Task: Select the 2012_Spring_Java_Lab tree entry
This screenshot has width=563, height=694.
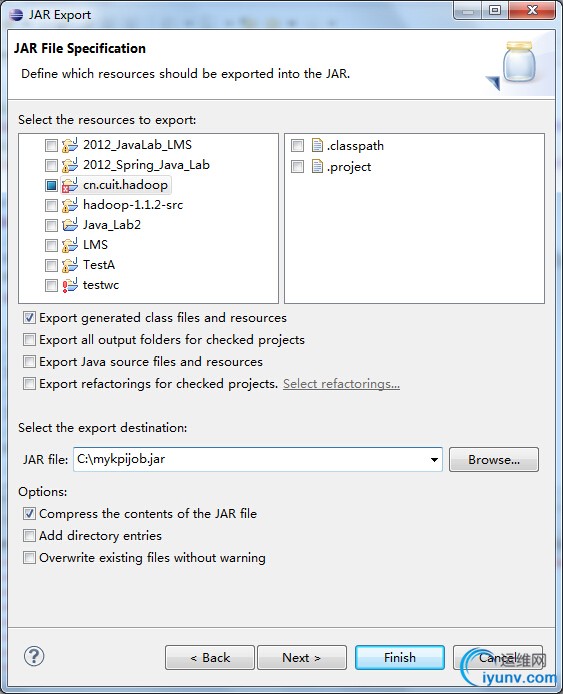Action: 146,165
